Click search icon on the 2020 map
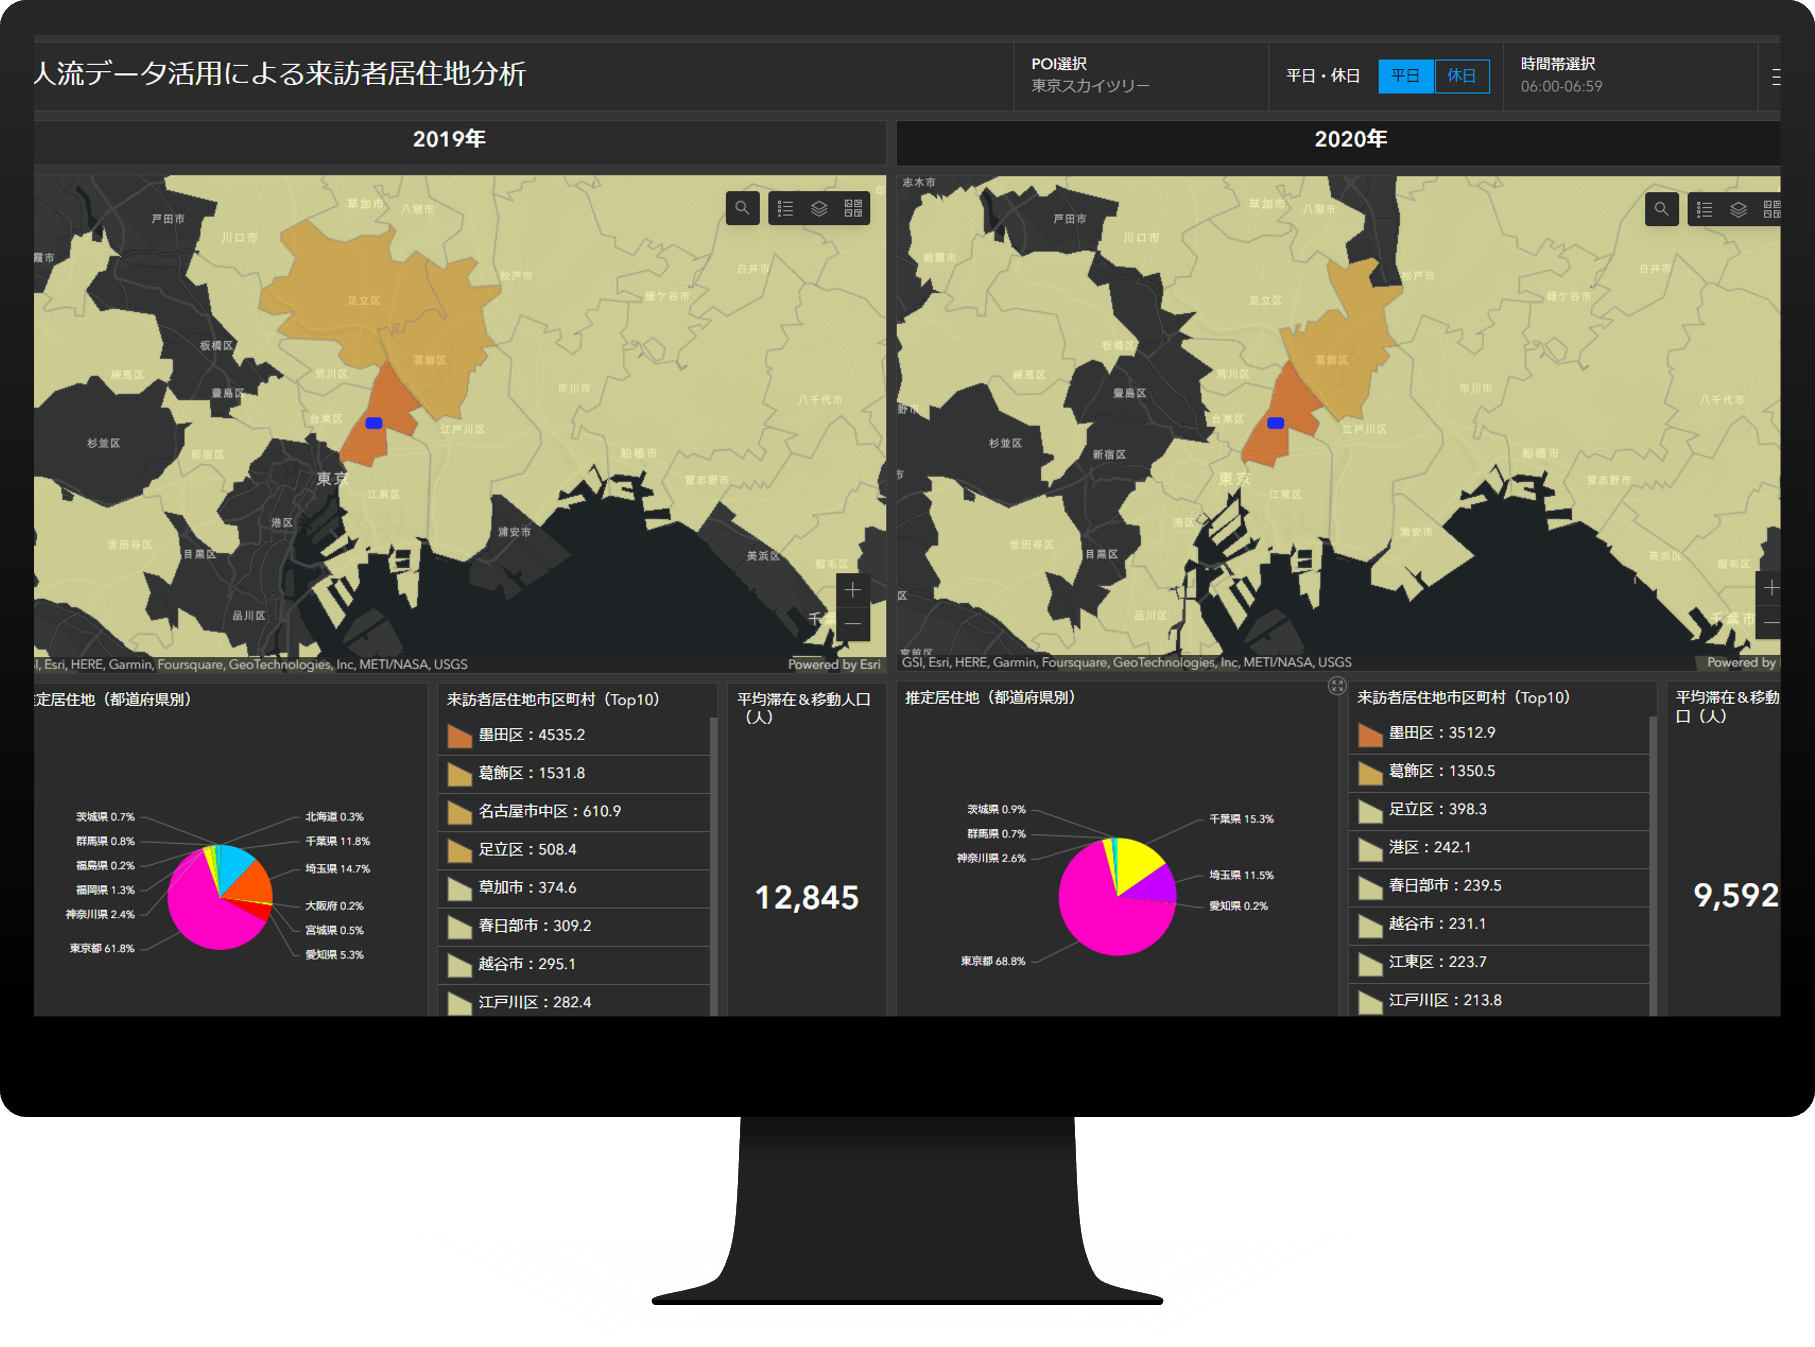 coord(1661,209)
